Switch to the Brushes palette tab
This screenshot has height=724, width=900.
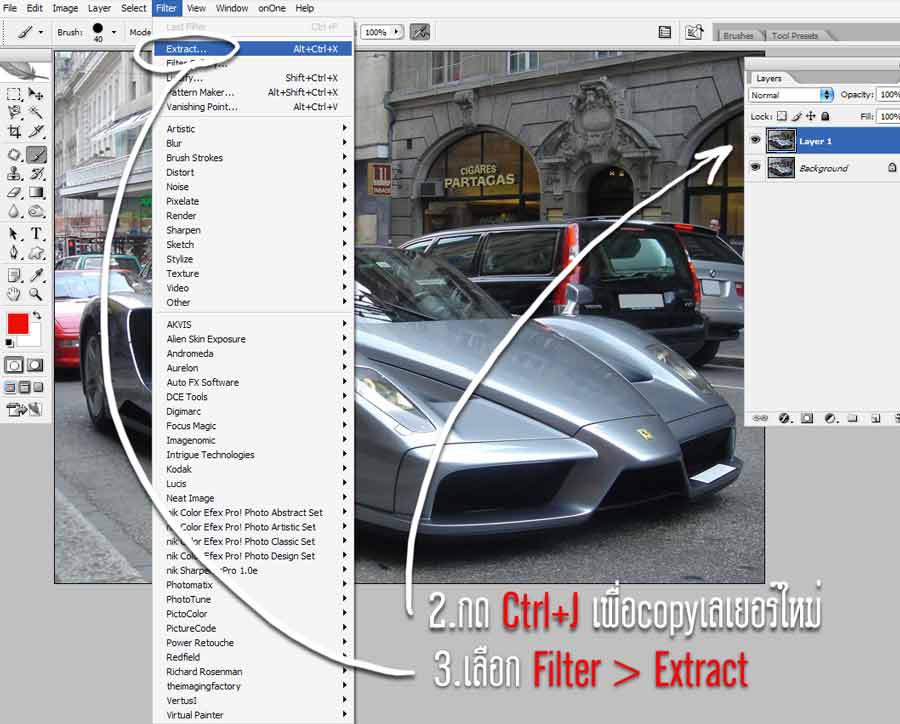[738, 35]
